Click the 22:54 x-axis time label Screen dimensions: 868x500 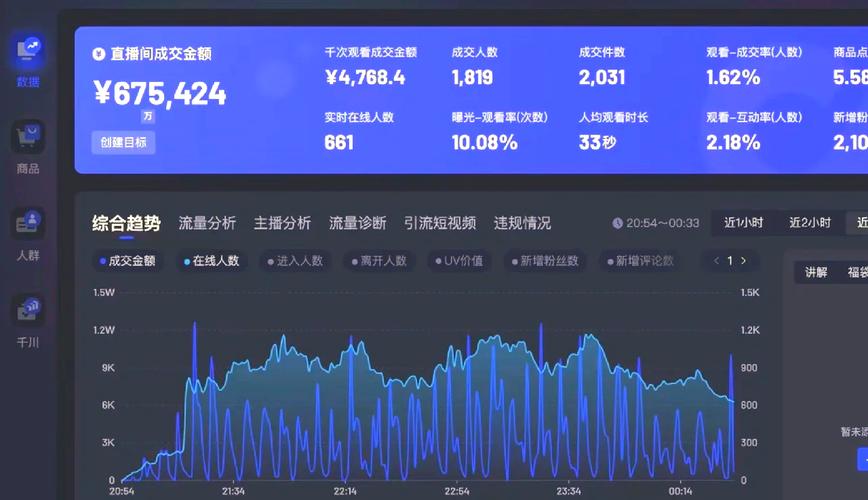click(457, 491)
